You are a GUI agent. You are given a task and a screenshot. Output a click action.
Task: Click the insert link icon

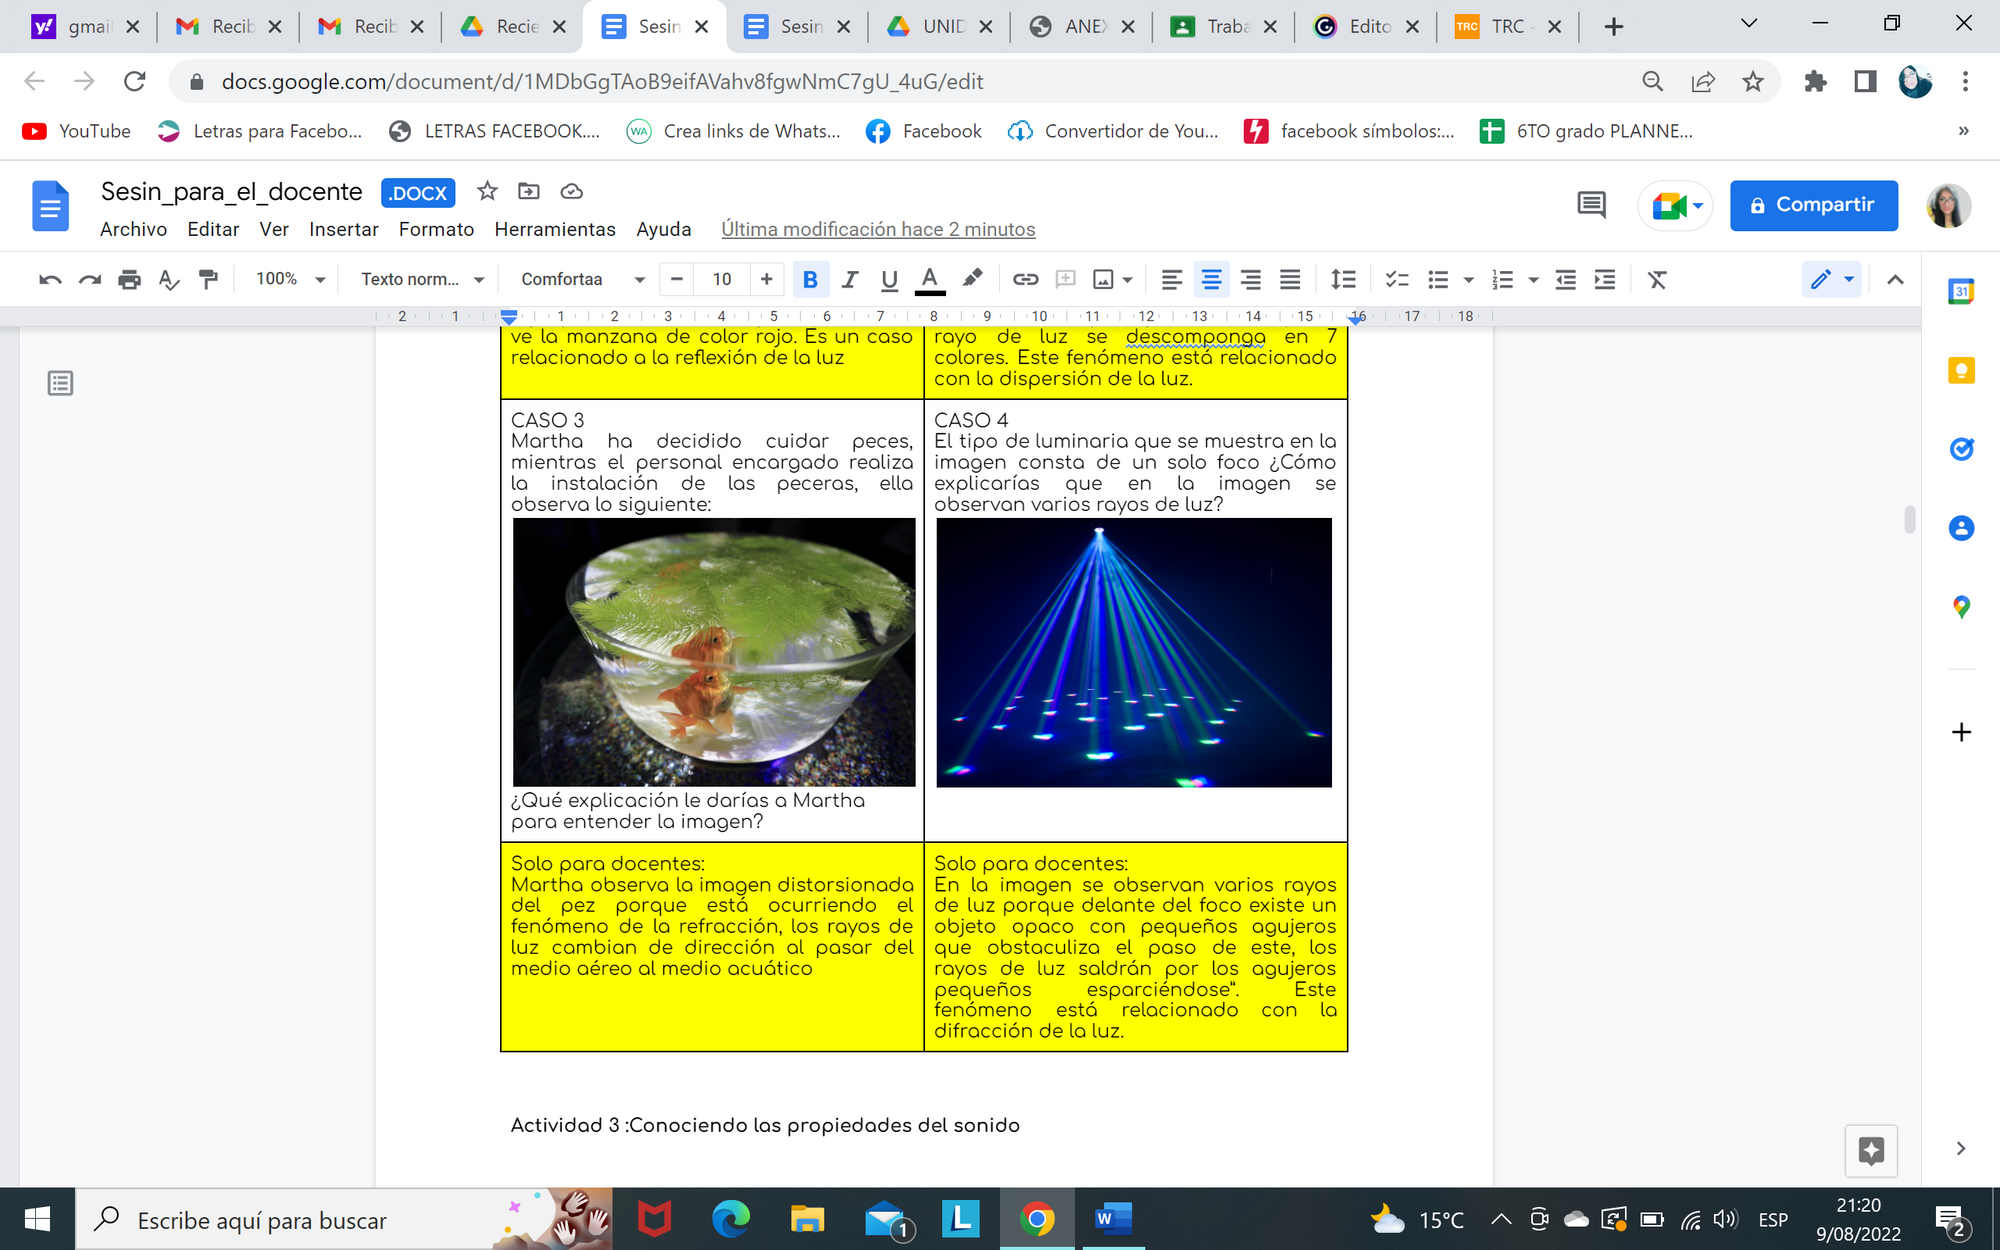coord(1025,279)
